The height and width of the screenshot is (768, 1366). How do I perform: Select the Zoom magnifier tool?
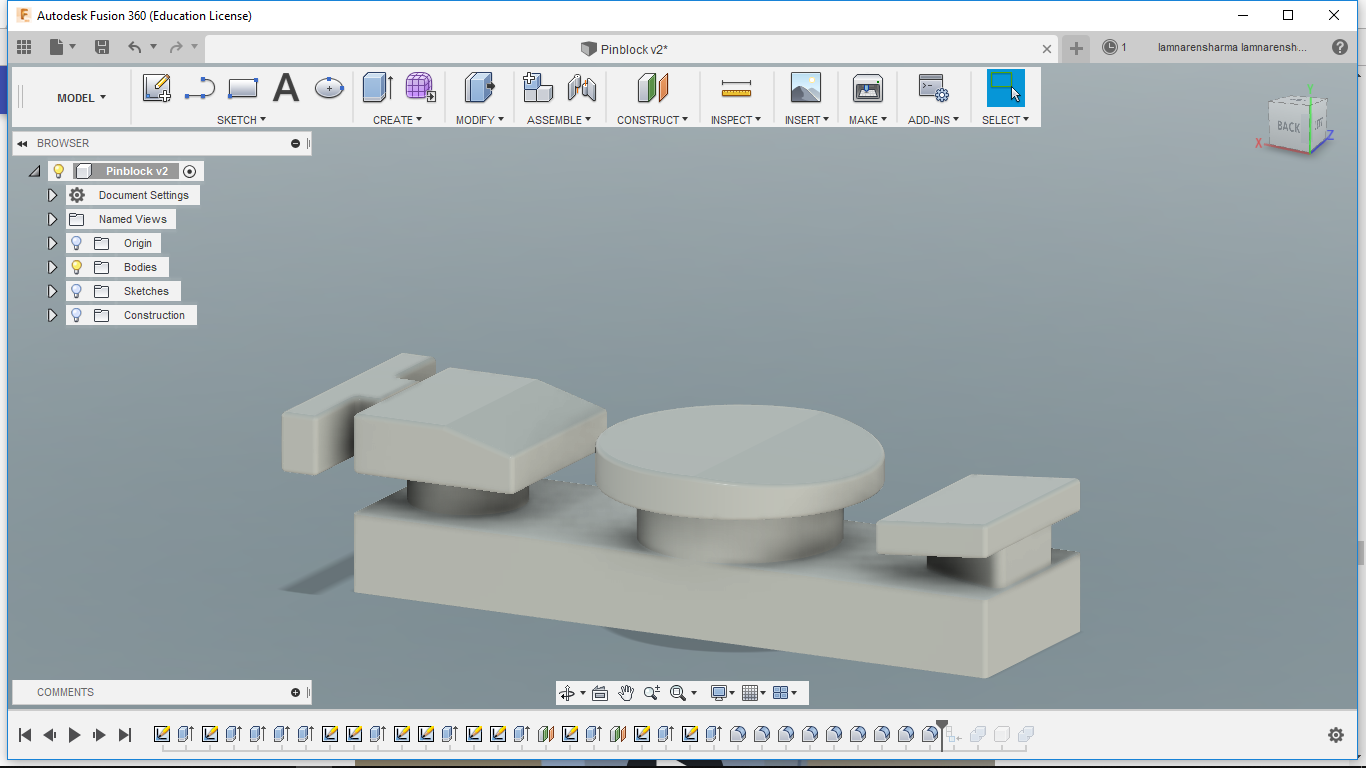click(x=652, y=693)
